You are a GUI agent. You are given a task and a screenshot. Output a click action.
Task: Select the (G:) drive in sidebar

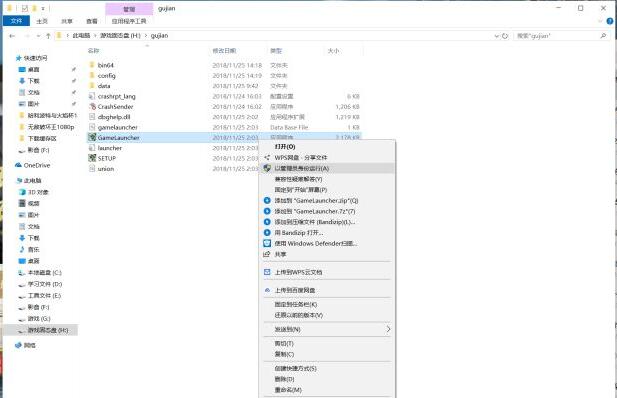pyautogui.click(x=39, y=318)
